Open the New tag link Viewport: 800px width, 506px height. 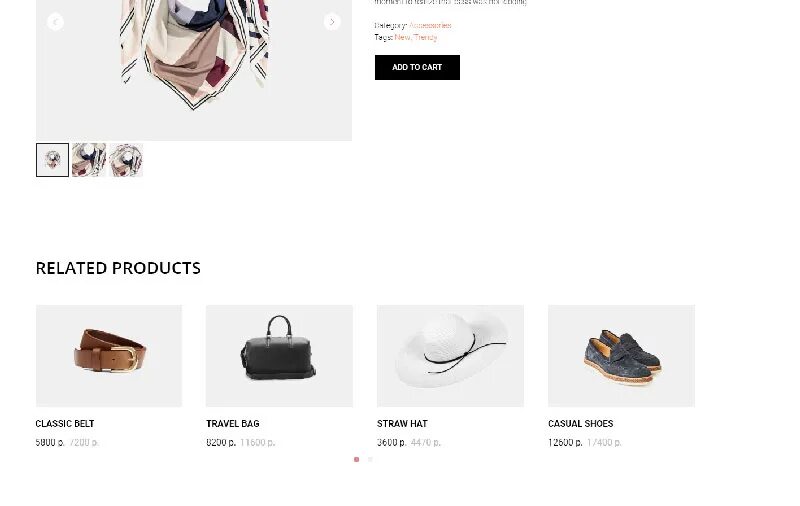coord(402,37)
